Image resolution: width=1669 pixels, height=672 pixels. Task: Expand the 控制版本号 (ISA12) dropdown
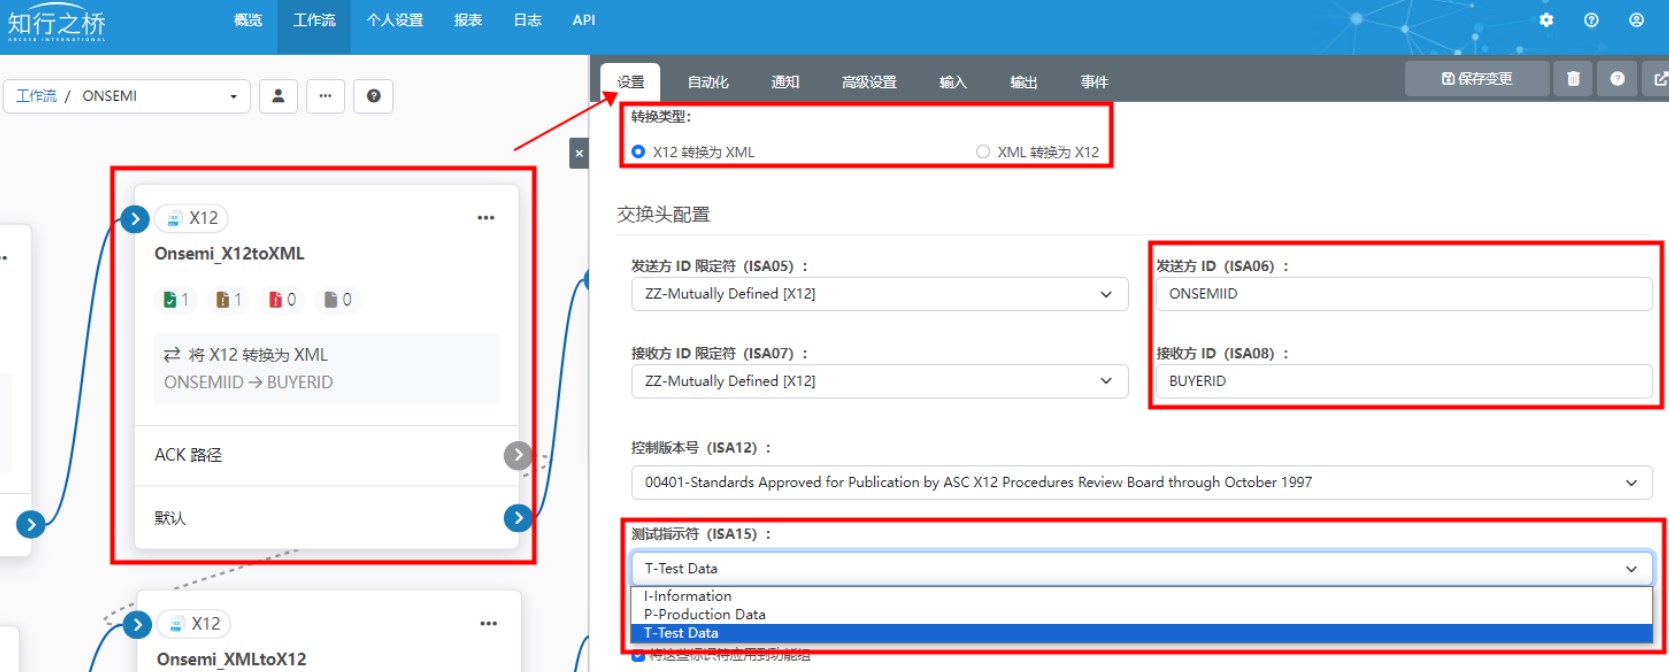1140,482
